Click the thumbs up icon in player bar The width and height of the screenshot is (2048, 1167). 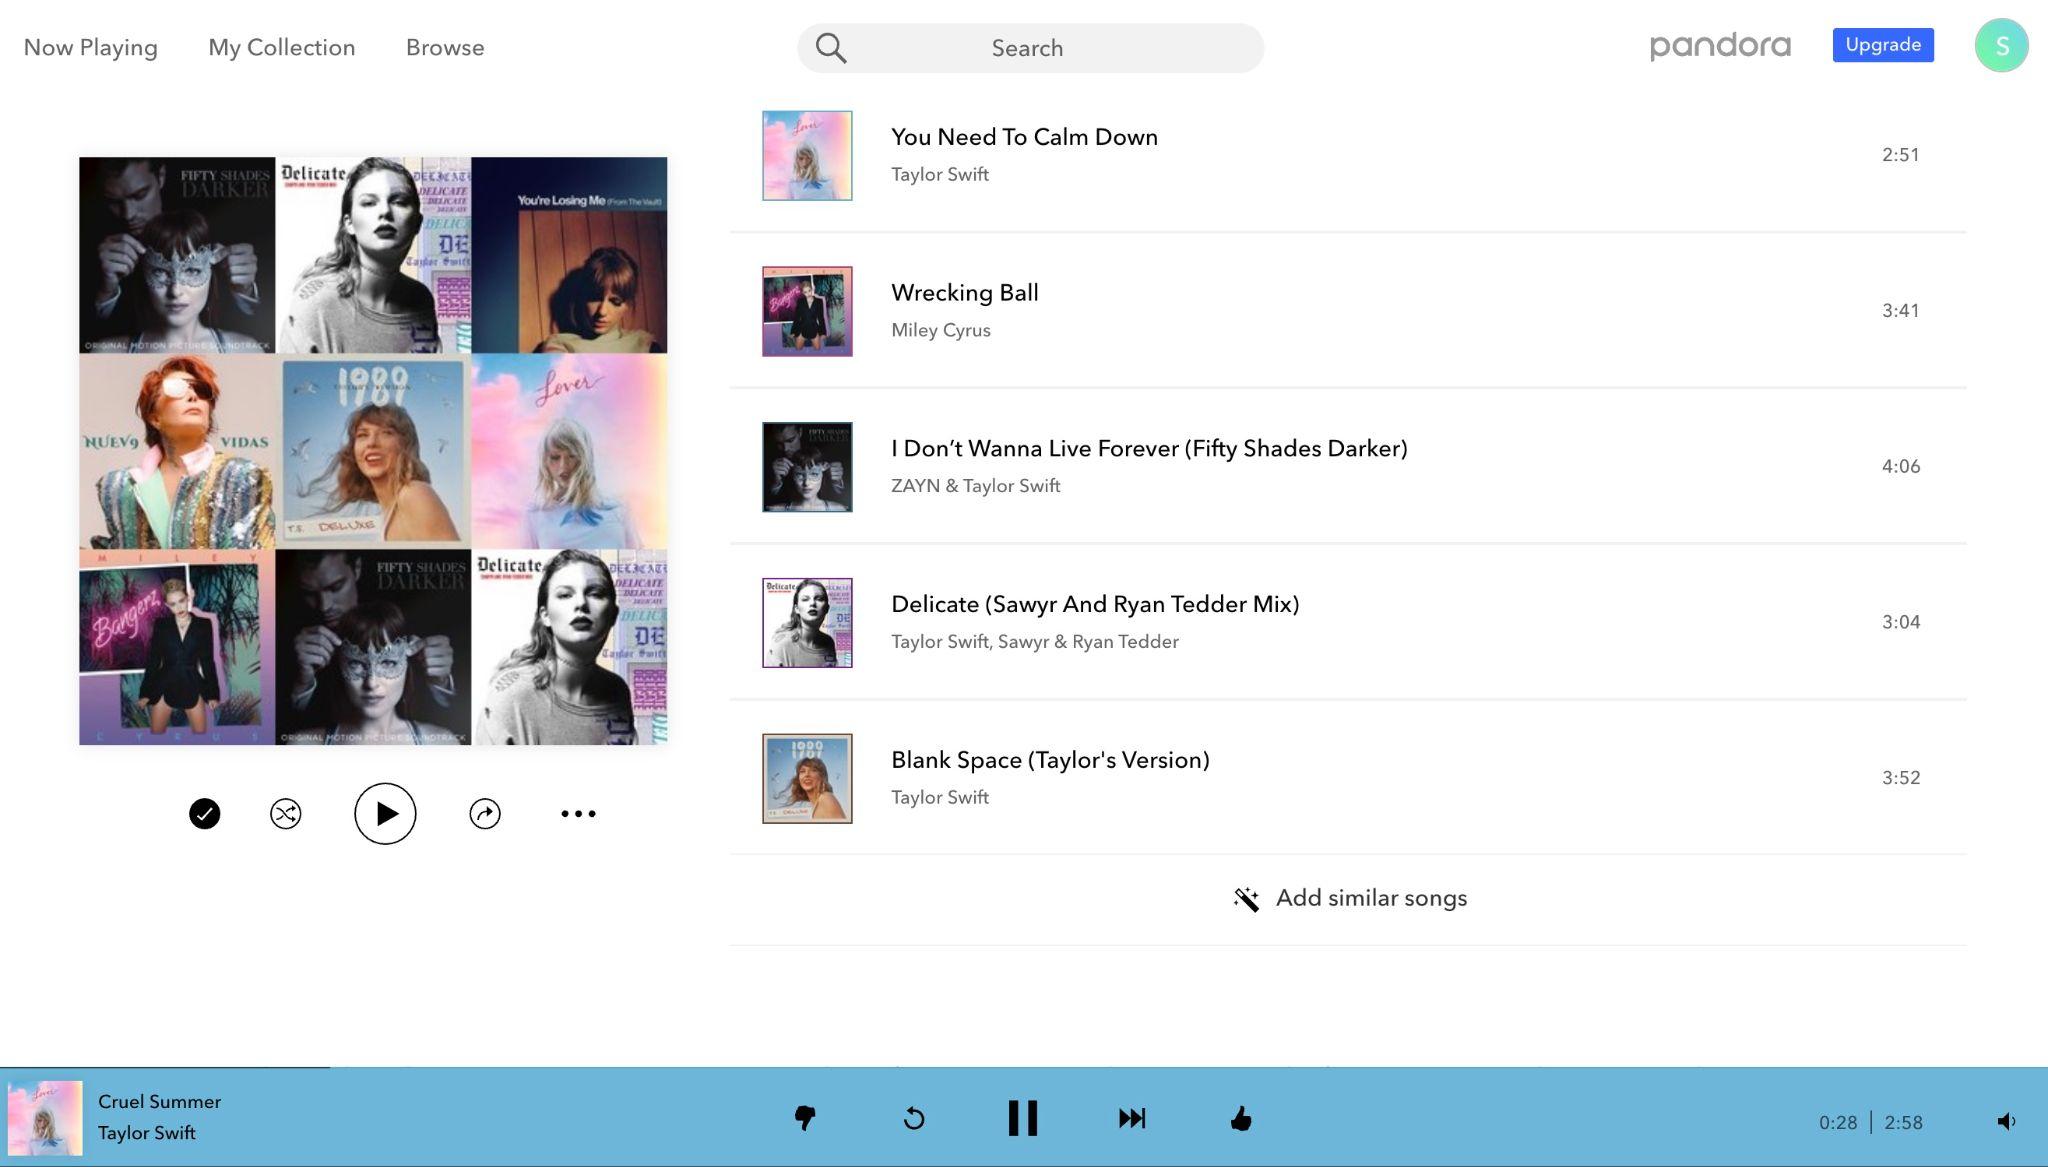click(1241, 1118)
